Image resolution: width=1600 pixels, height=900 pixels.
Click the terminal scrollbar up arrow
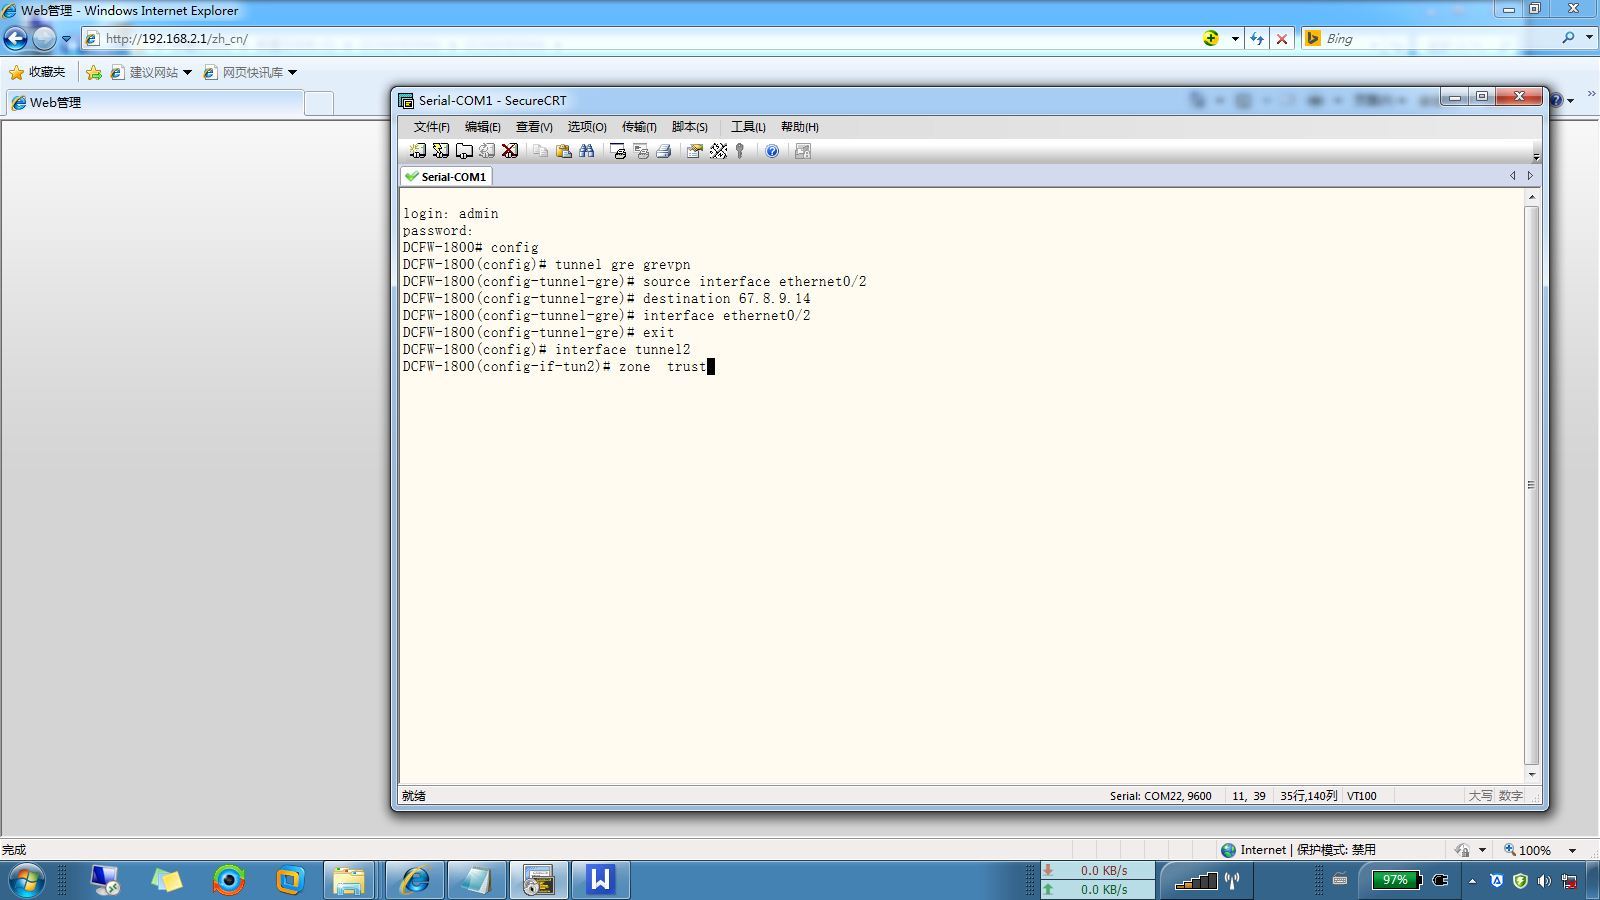click(1531, 197)
